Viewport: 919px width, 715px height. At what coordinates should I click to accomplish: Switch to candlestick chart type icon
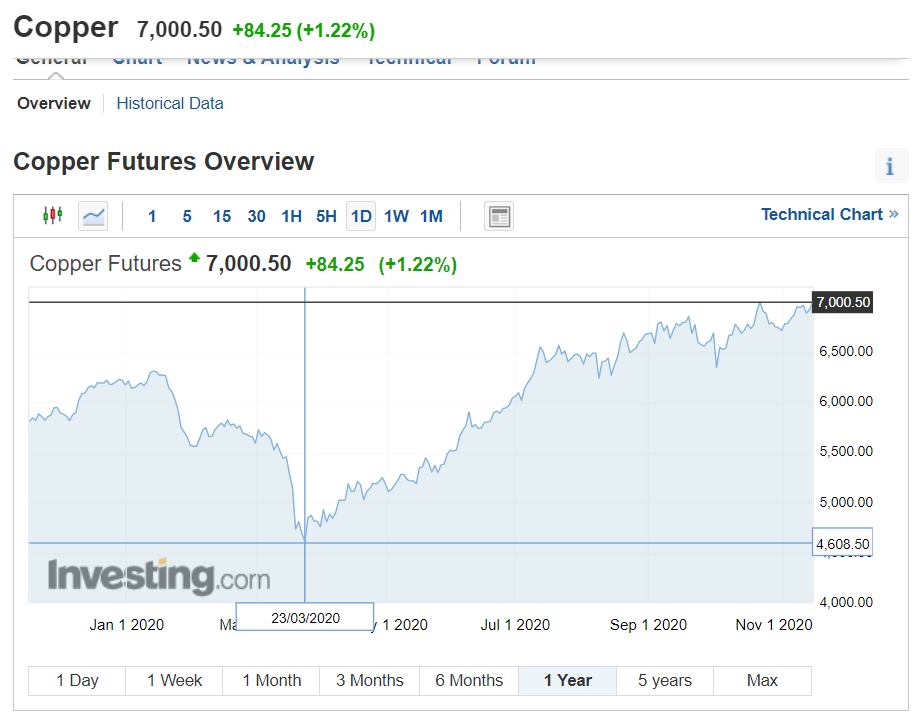coord(53,216)
